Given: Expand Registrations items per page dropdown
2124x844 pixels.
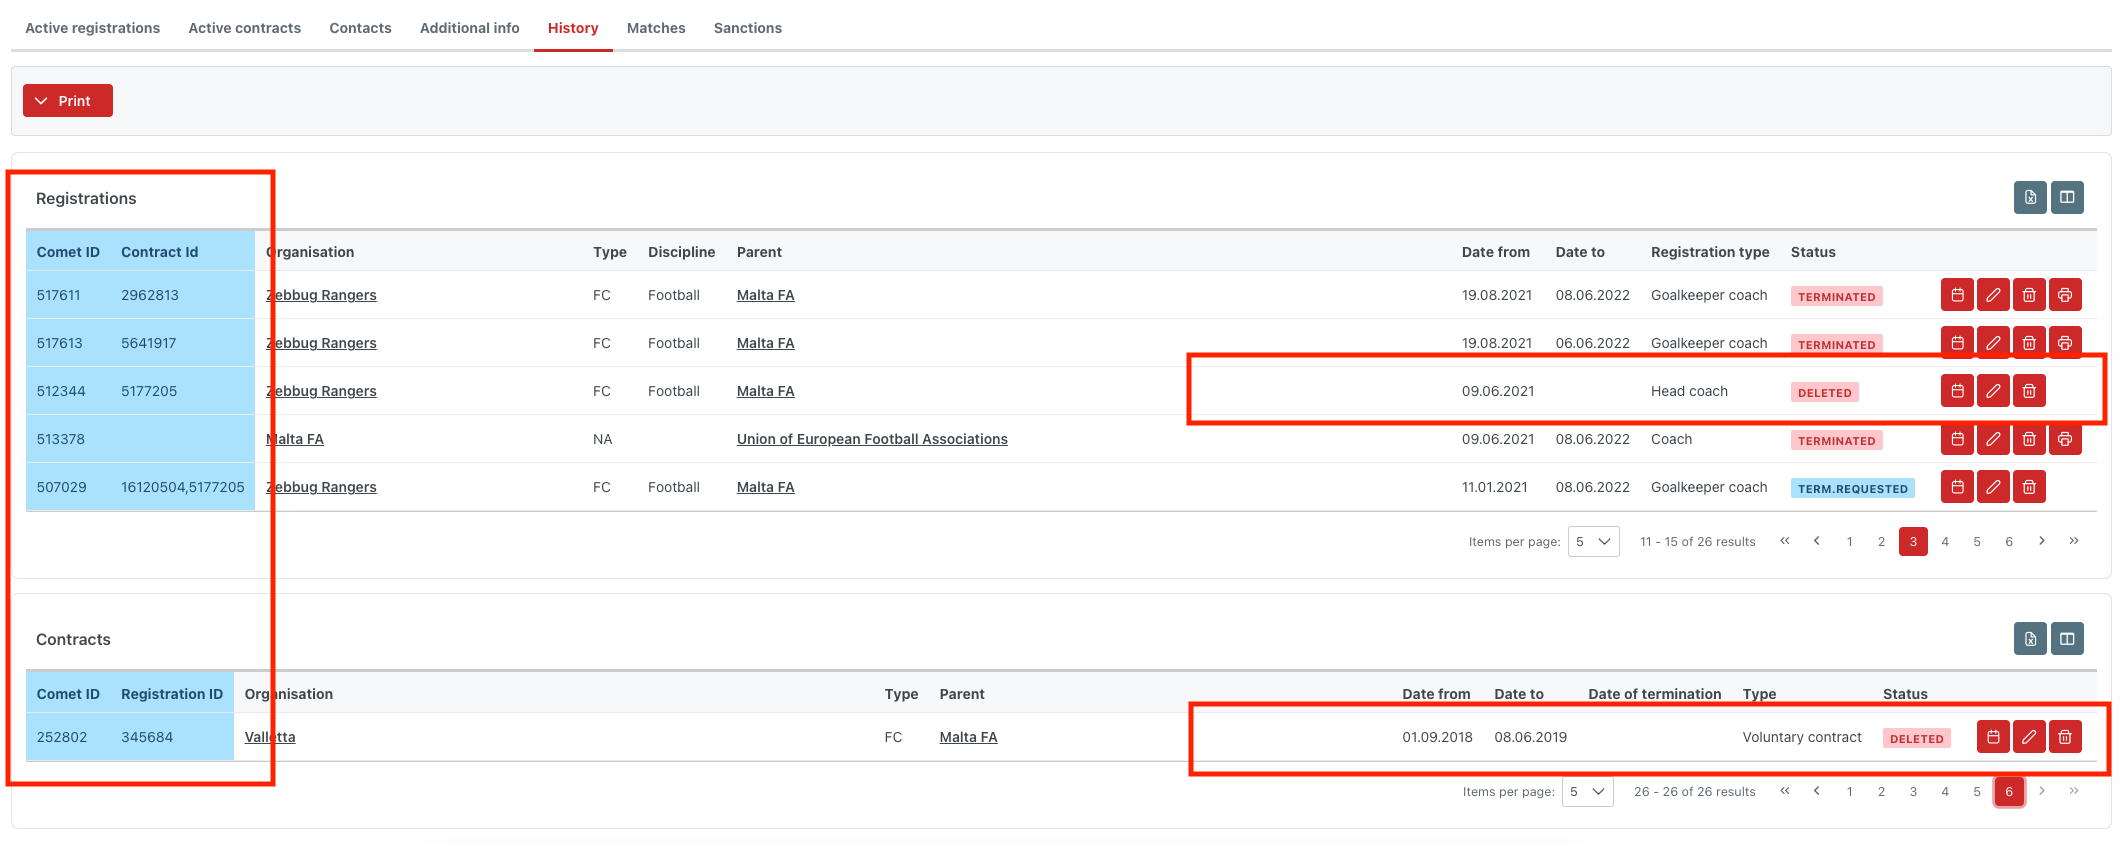Looking at the screenshot, I should pos(1593,542).
